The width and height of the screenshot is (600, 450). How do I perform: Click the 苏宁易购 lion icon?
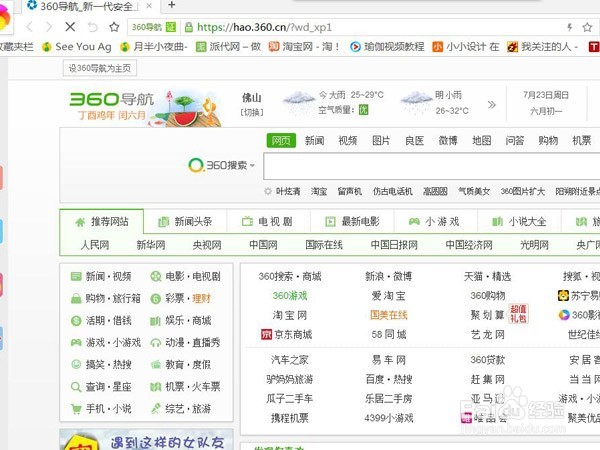[x=563, y=295]
